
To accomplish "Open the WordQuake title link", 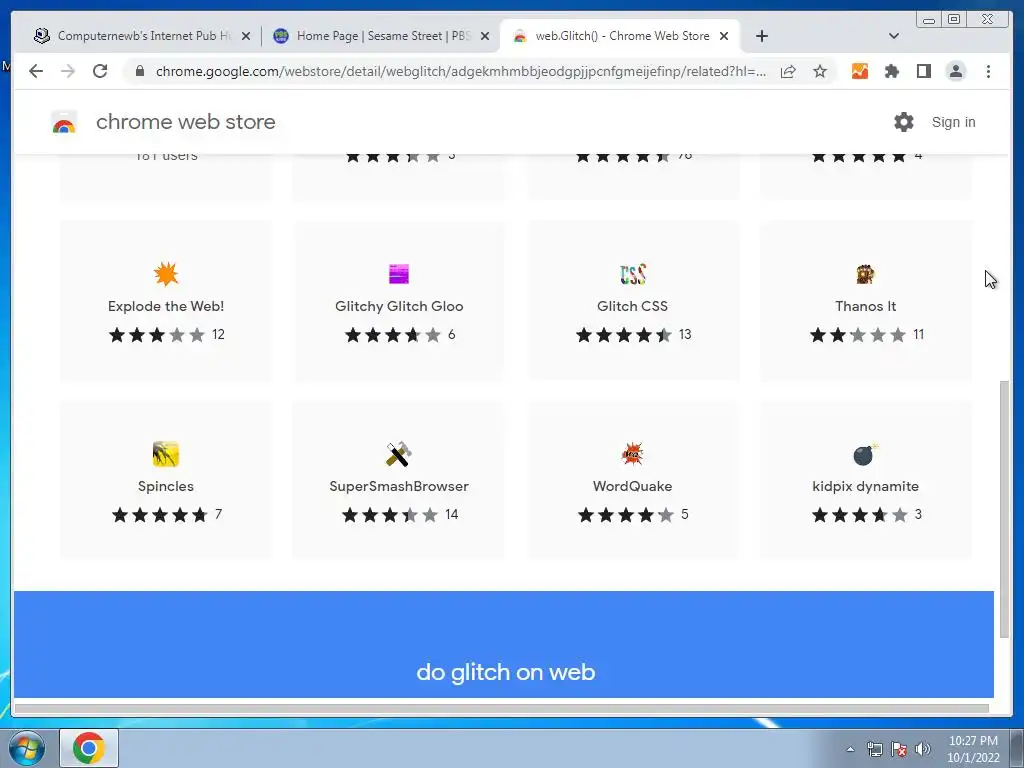I will point(632,486).
